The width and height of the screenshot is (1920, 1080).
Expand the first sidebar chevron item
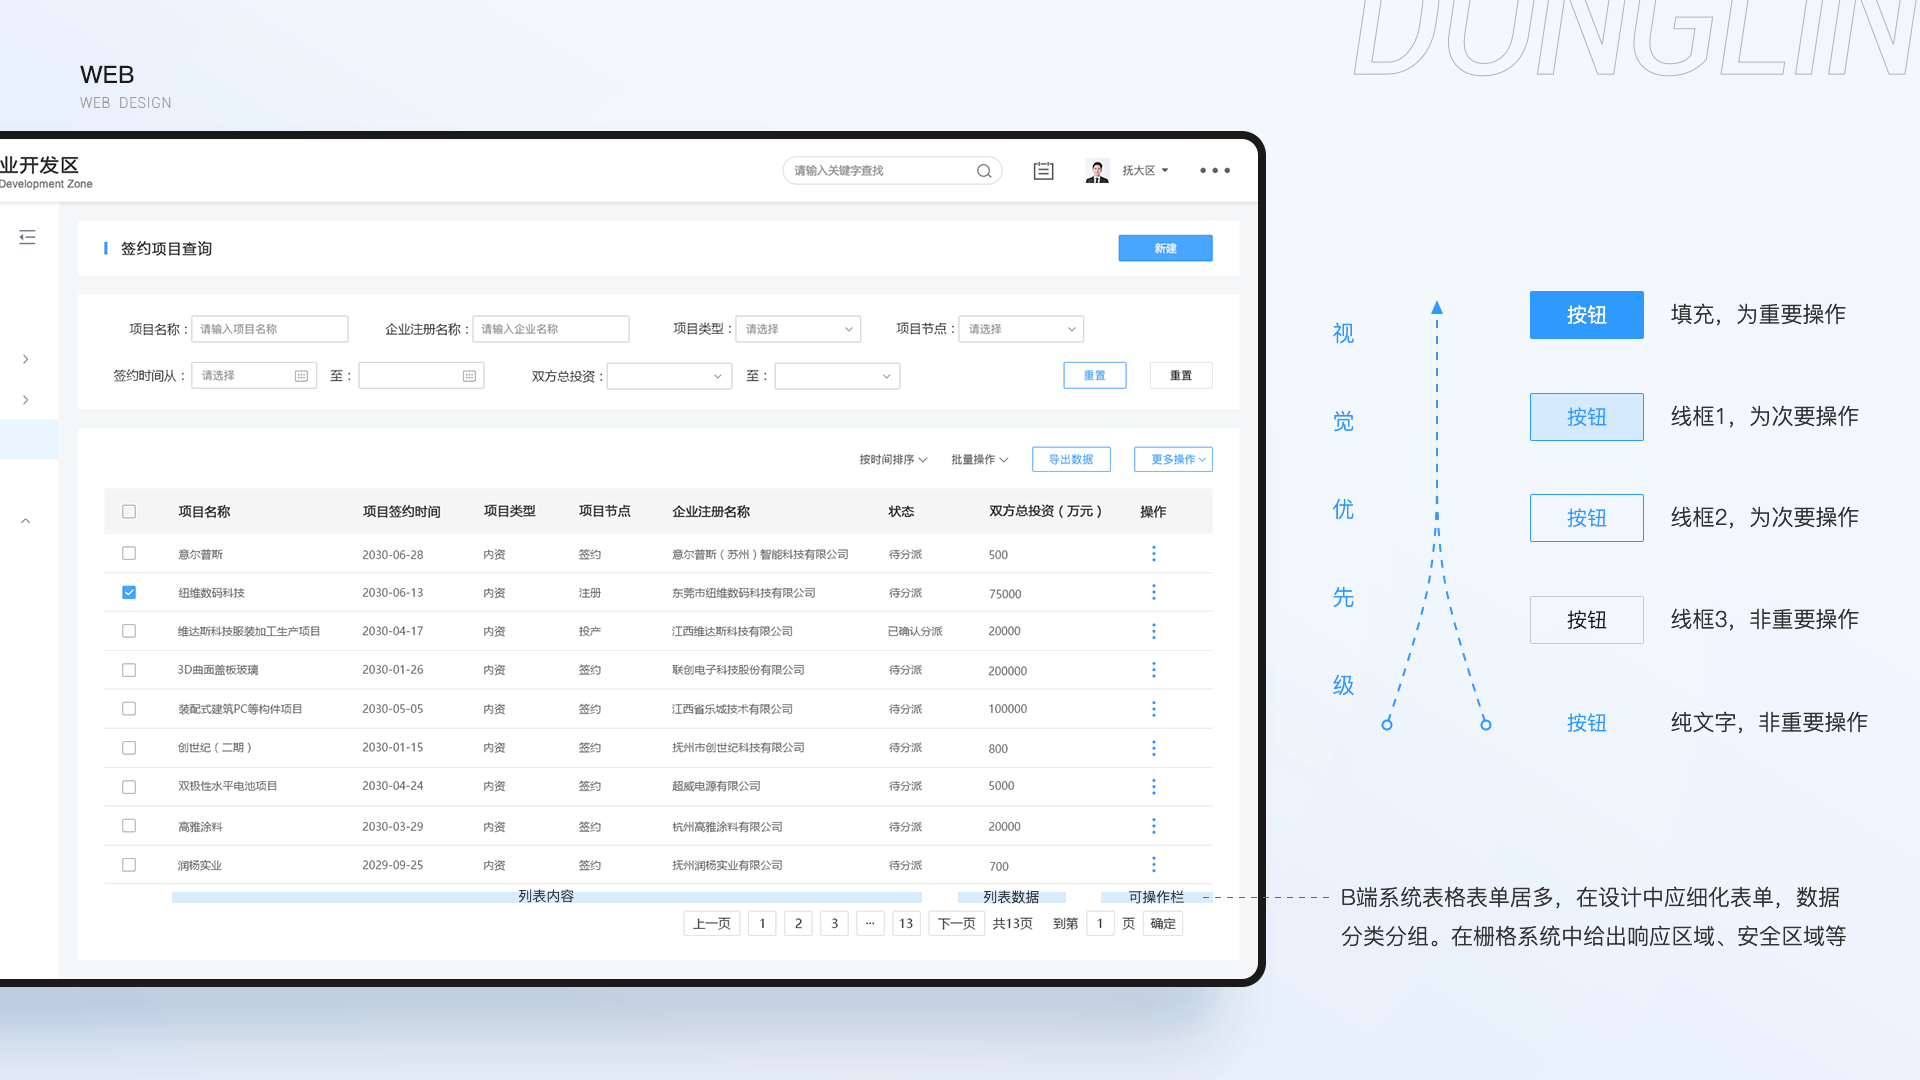click(x=26, y=359)
